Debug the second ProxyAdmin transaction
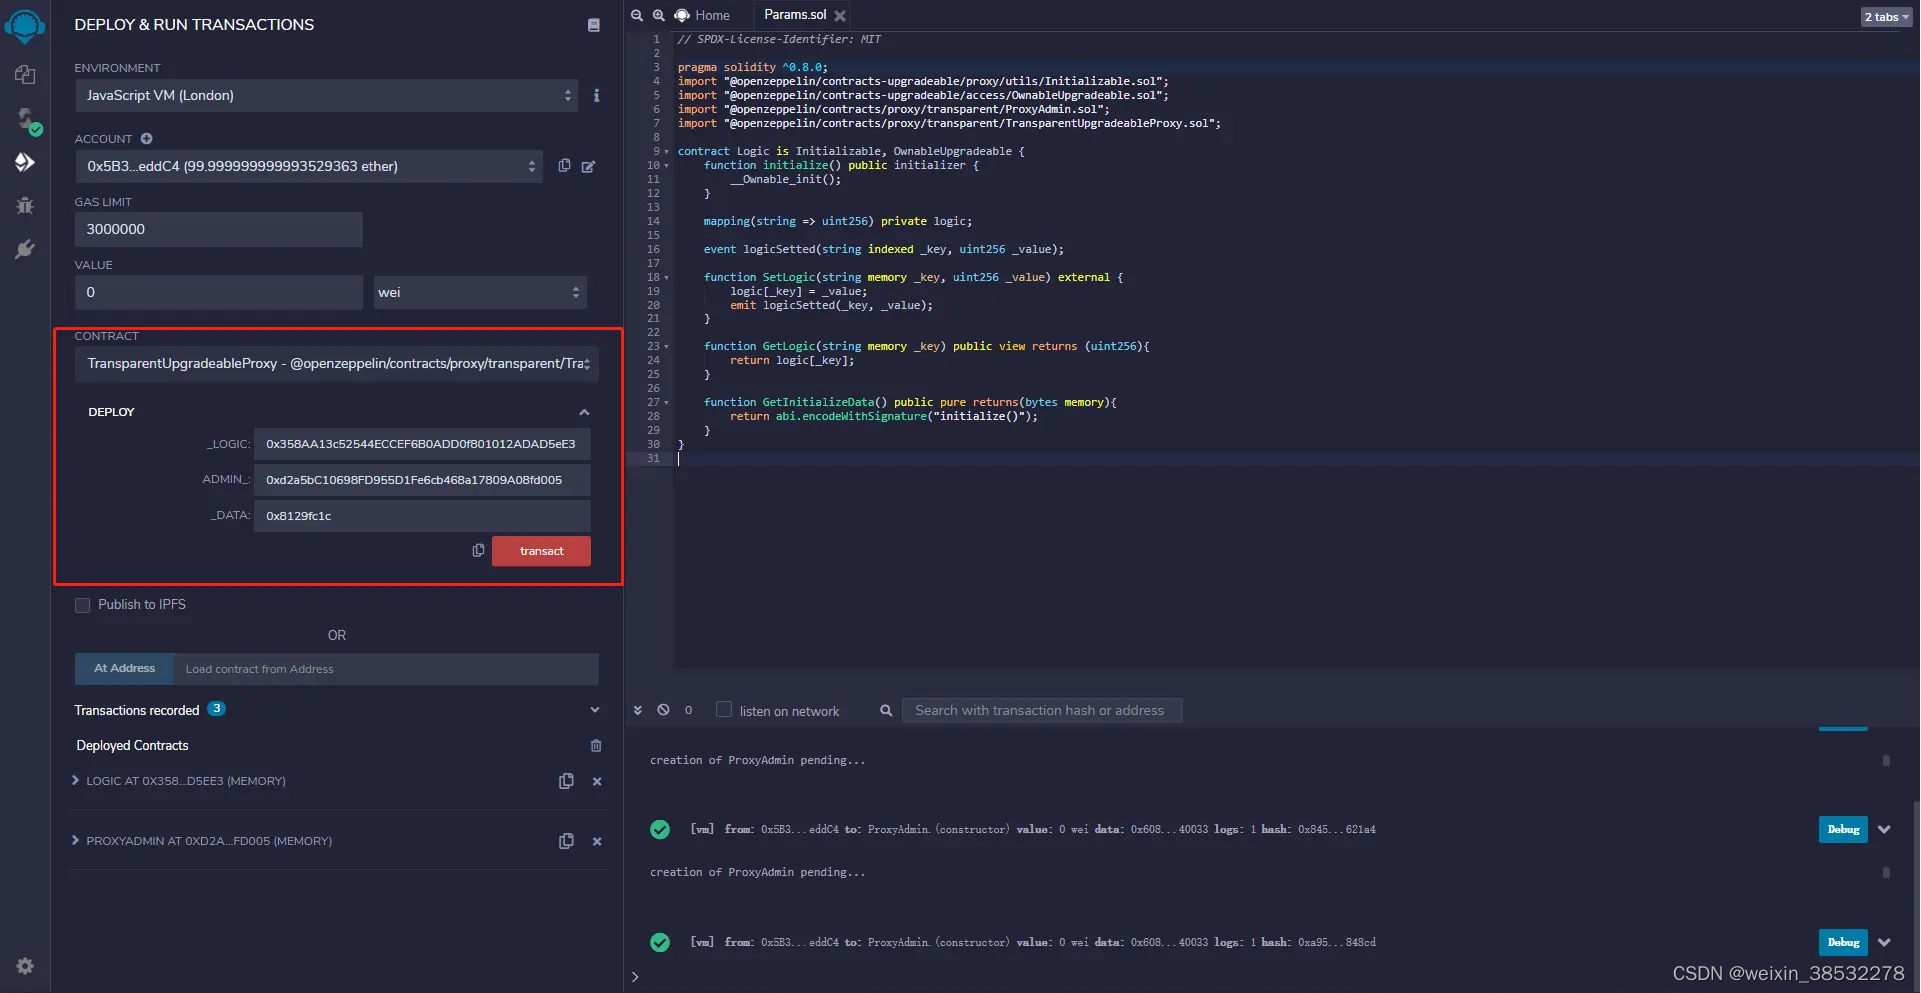The width and height of the screenshot is (1921, 993). [1843, 943]
